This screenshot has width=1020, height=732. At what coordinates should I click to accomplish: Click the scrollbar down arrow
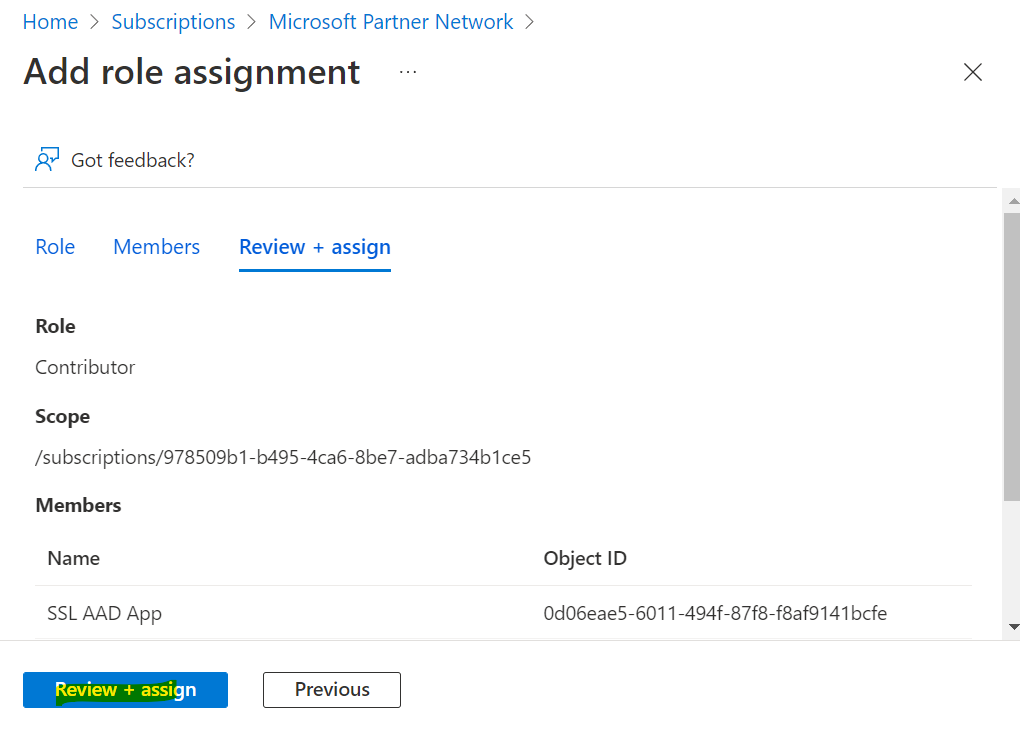[x=1013, y=627]
